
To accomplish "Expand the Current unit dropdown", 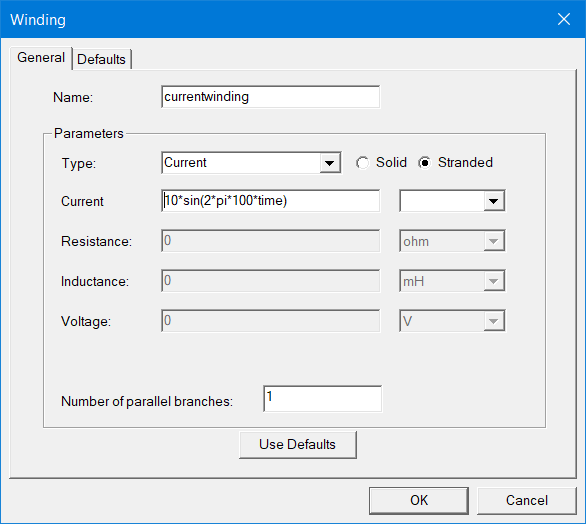I will point(452,201).
